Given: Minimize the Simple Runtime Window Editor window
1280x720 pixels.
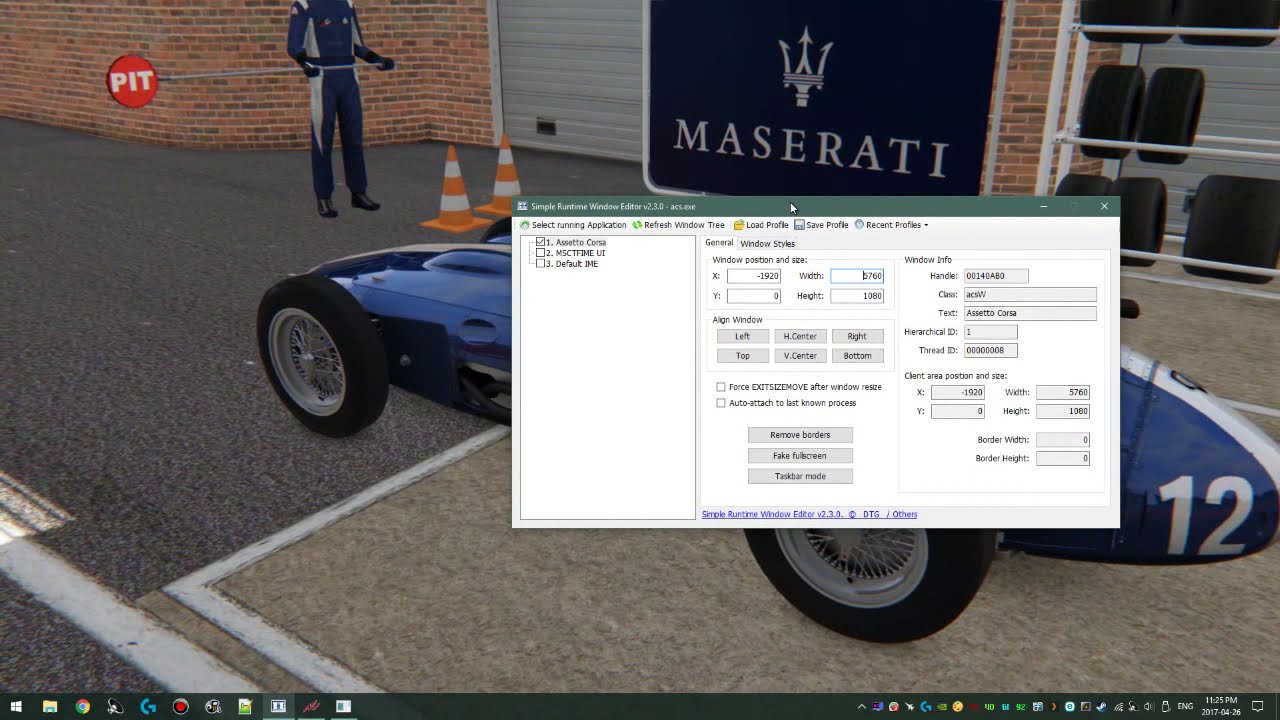Looking at the screenshot, I should click(x=1043, y=206).
